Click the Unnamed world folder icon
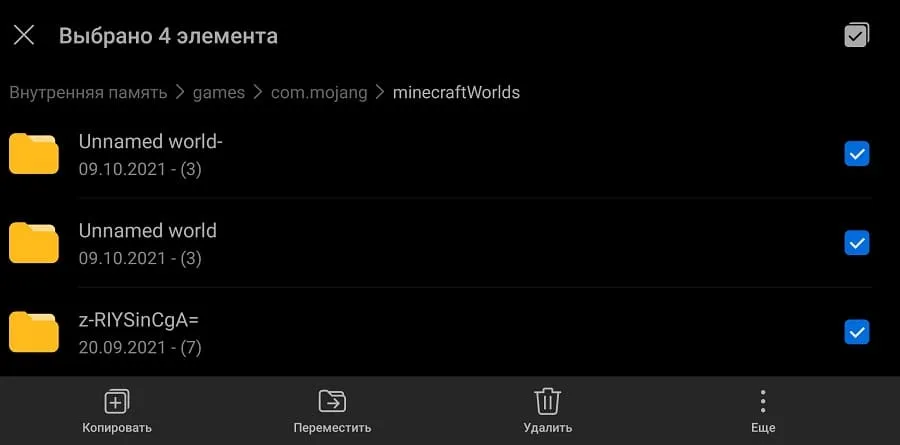 [x=34, y=242]
